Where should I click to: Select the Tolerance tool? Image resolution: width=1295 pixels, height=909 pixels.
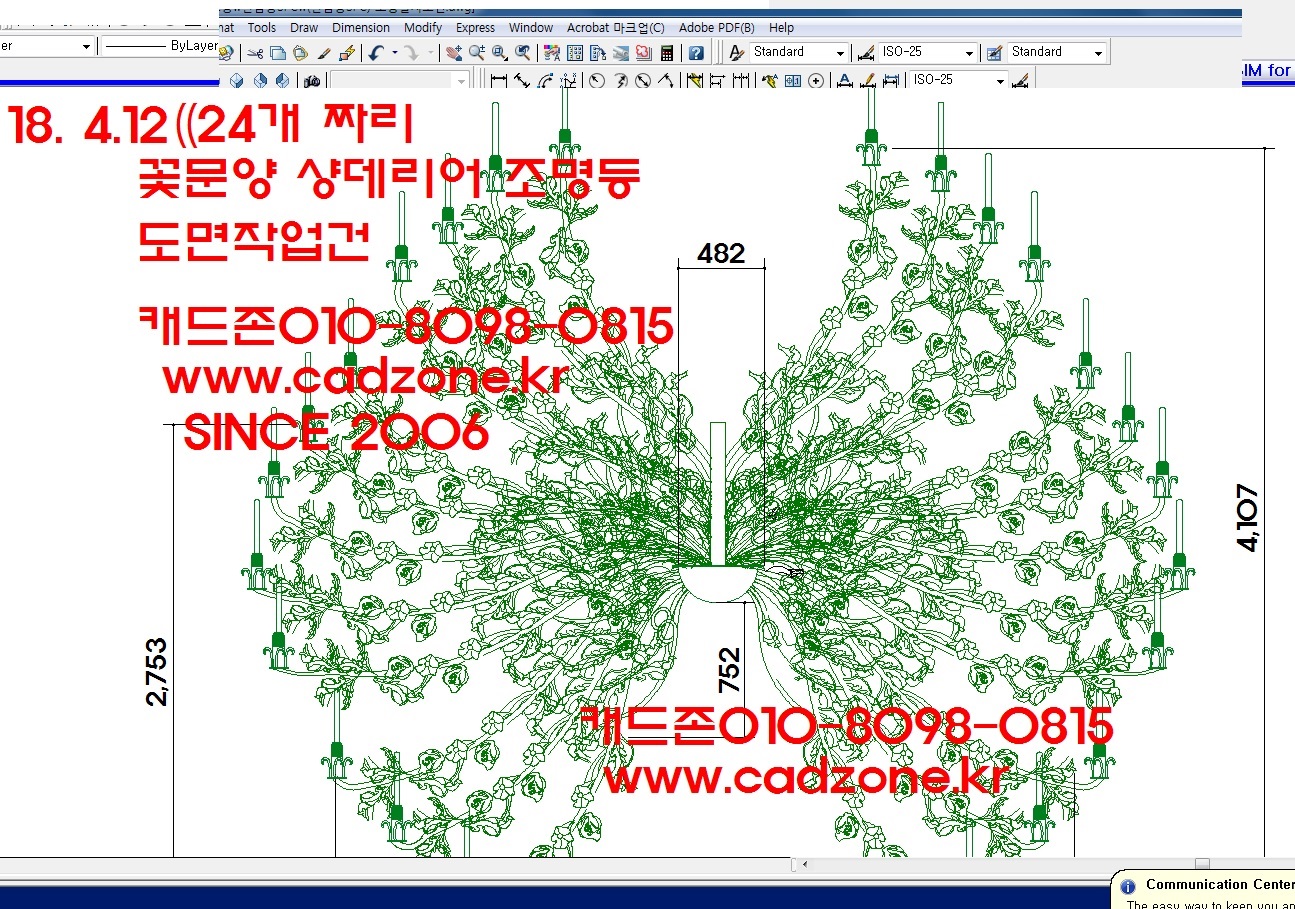[793, 81]
